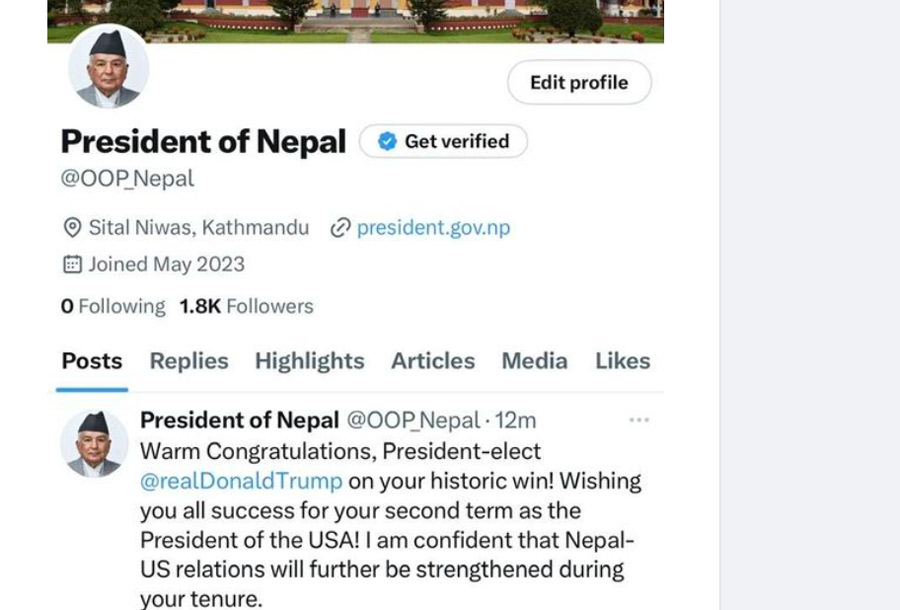
Task: Switch to the Replies tab
Action: pyautogui.click(x=189, y=361)
